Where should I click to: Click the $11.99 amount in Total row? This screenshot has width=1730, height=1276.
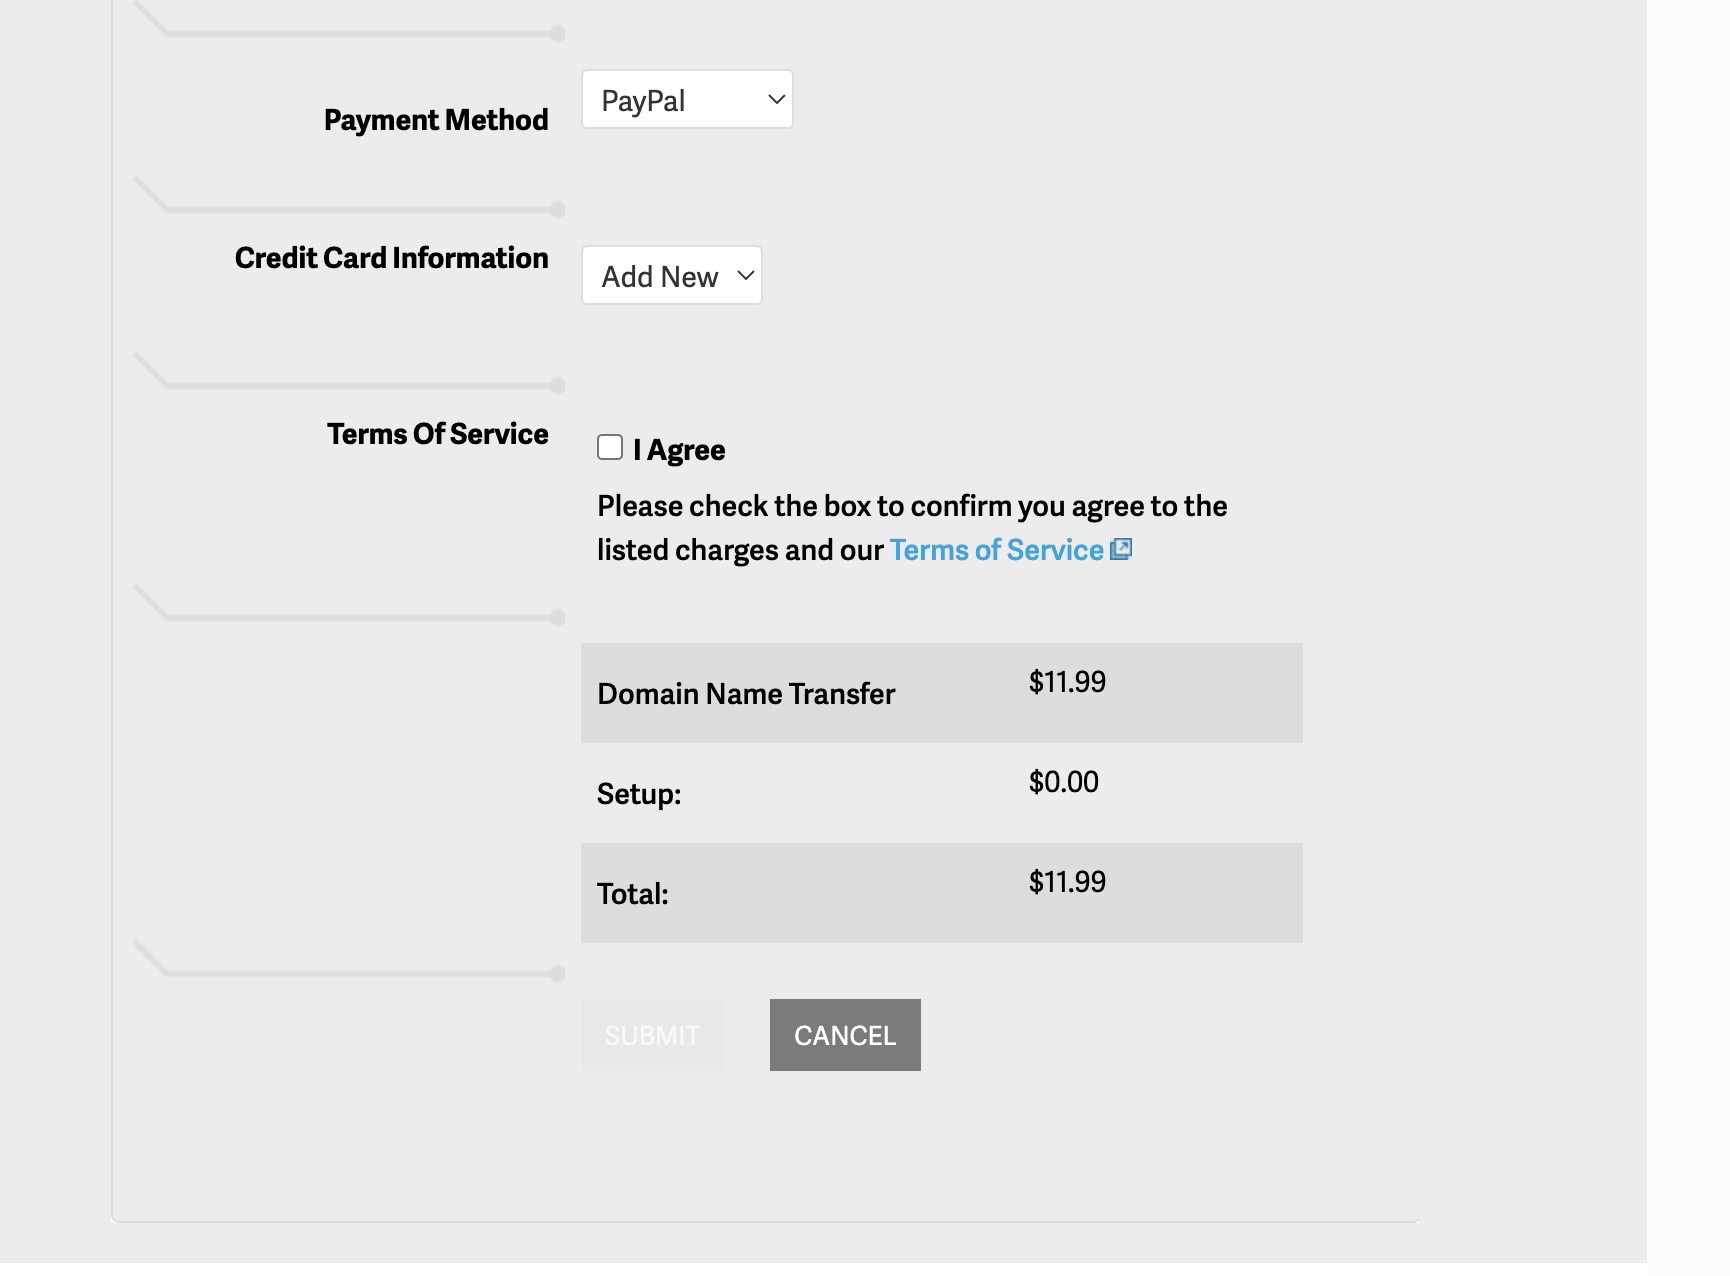[1067, 882]
